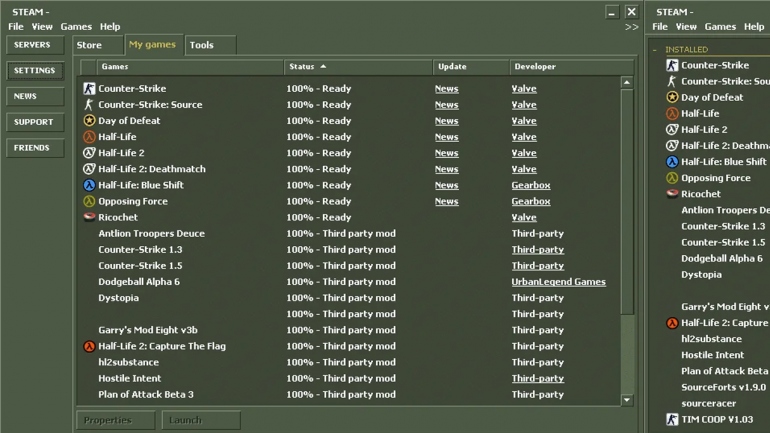Open View menu in main Steam window
770x433 pixels.
42,27
